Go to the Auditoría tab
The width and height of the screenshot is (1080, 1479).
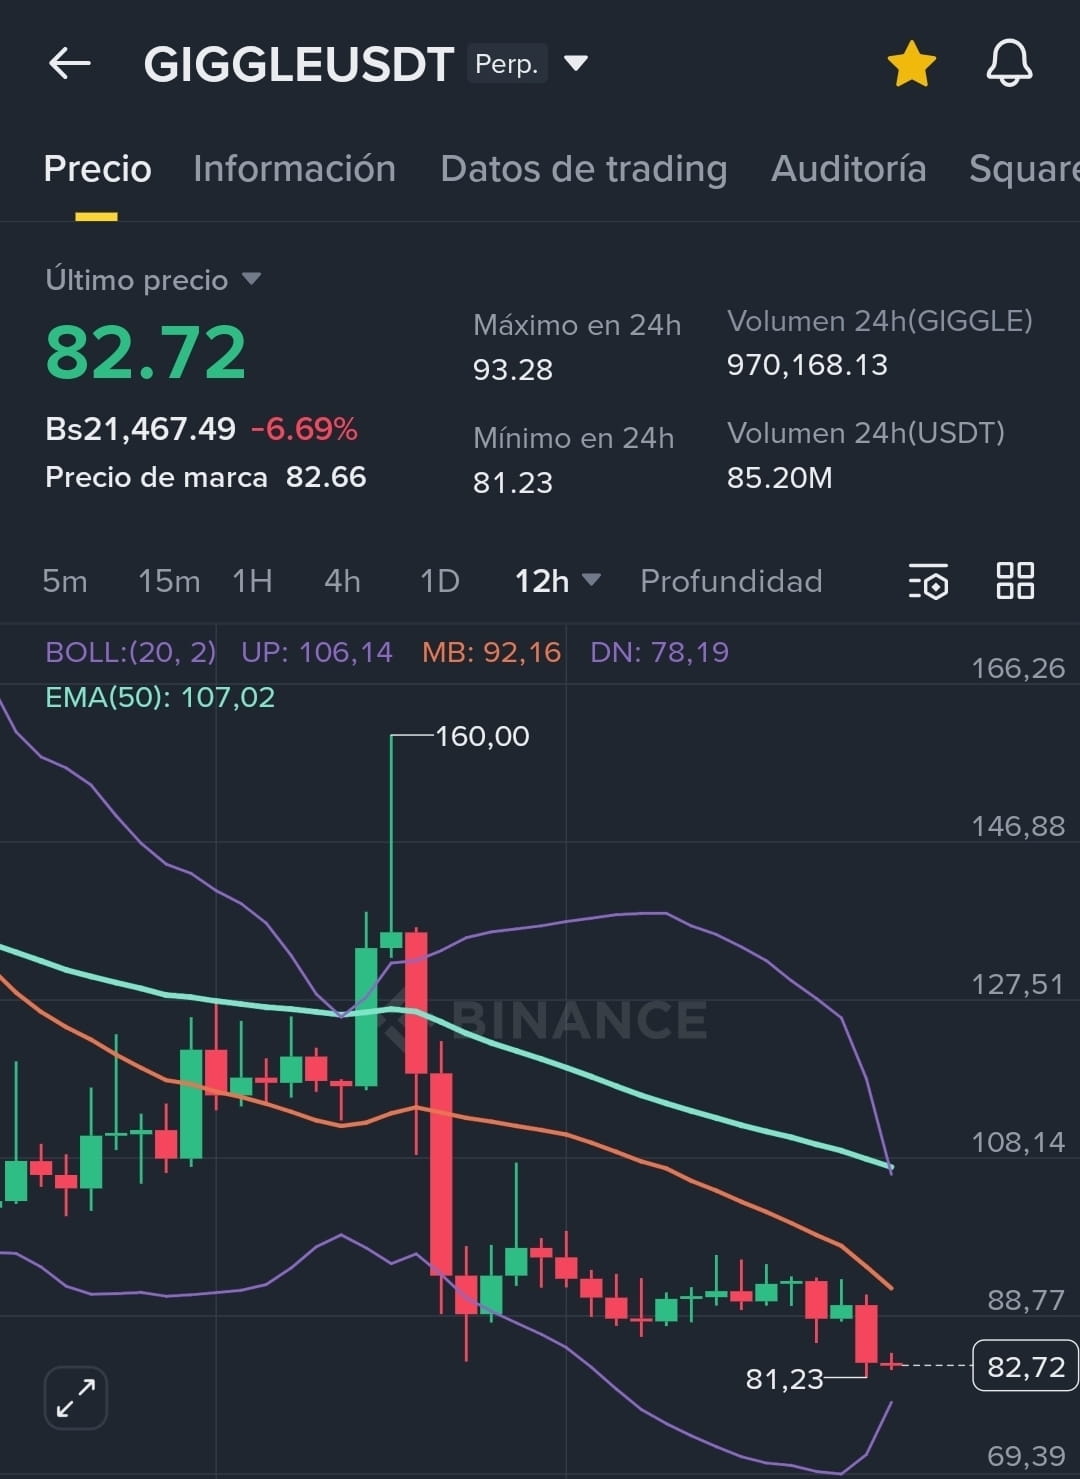pos(848,169)
